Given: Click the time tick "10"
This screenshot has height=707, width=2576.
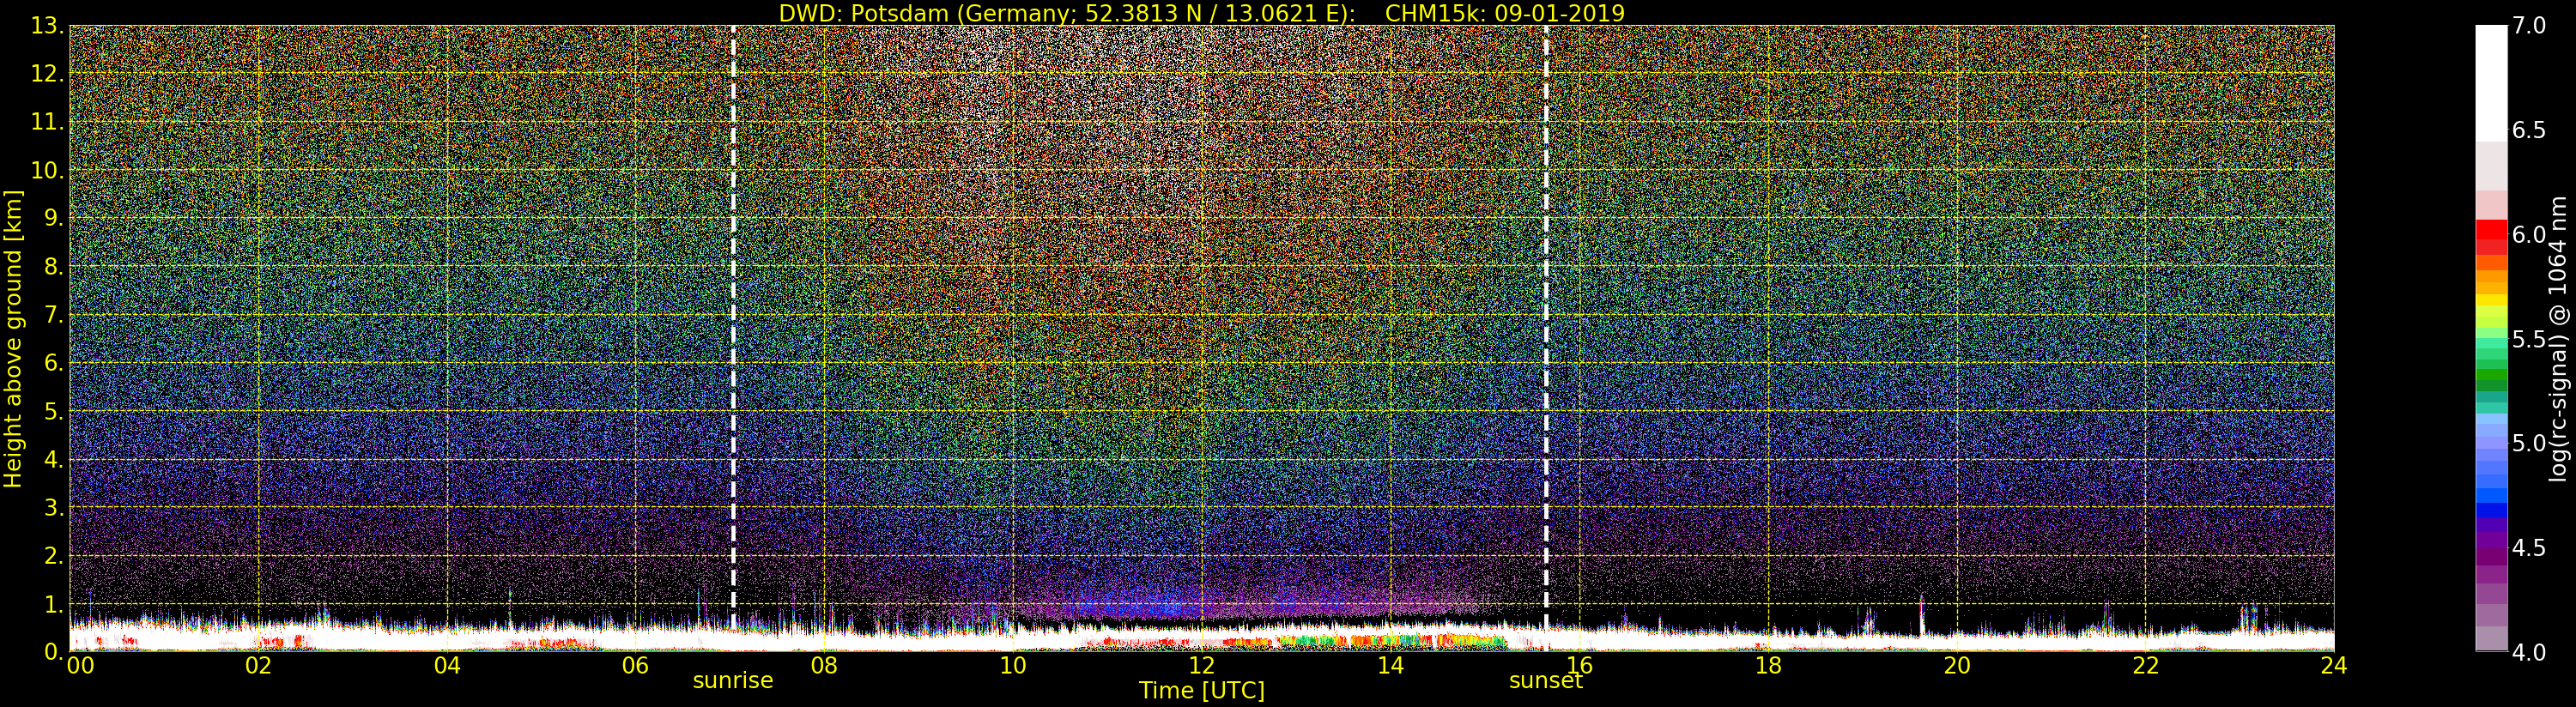Looking at the screenshot, I should tap(1013, 666).
